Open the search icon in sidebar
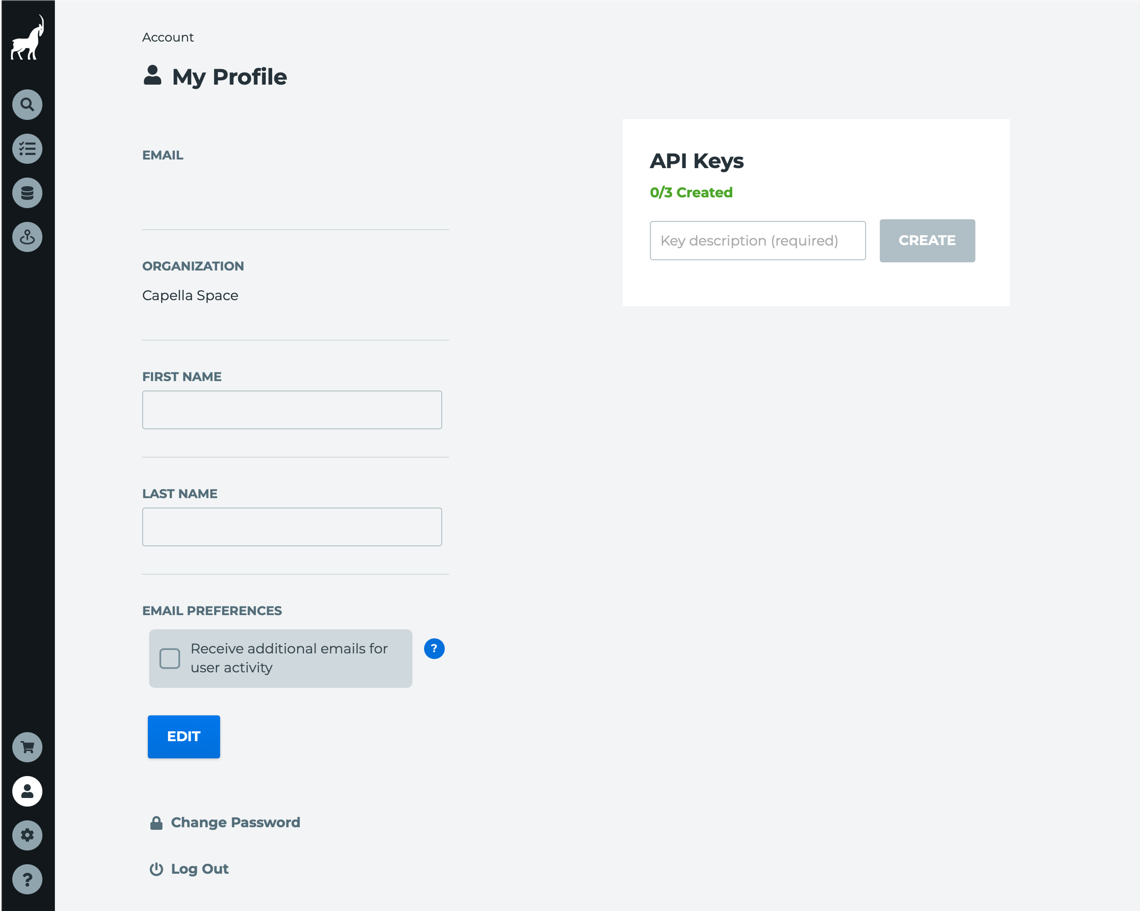Viewport: 1140px width, 911px height. pos(27,105)
